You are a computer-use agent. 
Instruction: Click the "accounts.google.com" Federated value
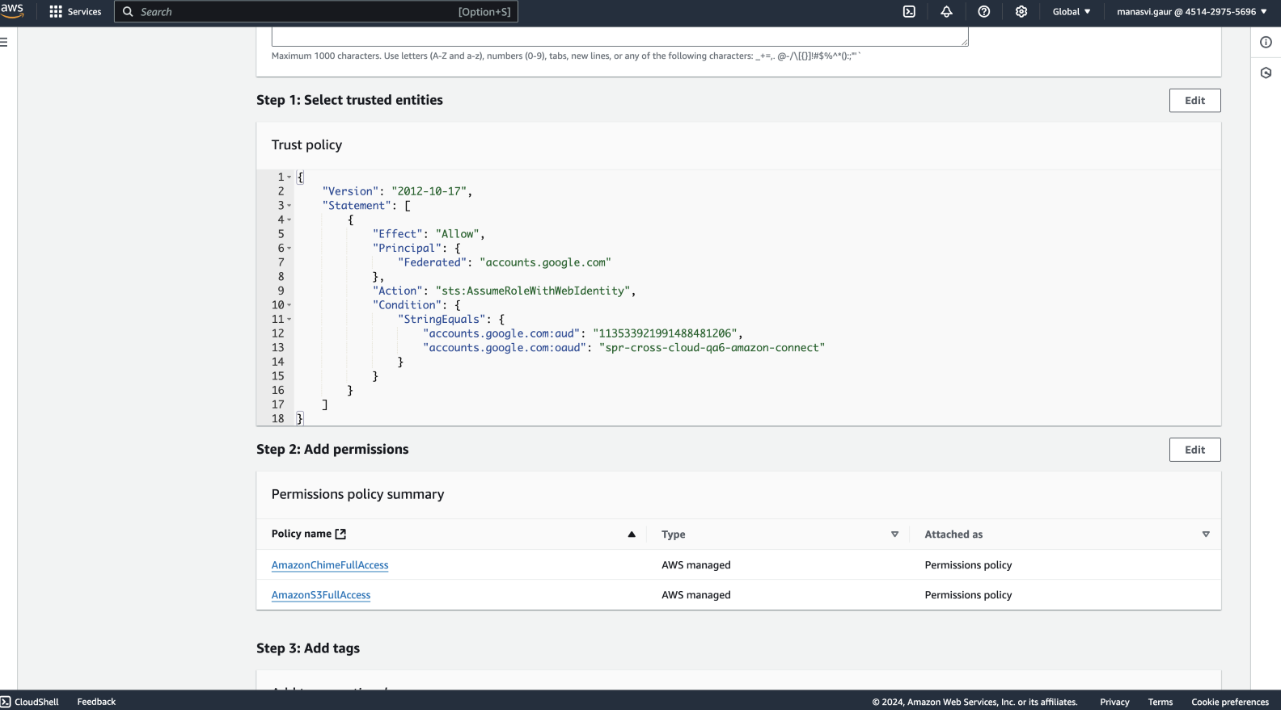click(545, 262)
